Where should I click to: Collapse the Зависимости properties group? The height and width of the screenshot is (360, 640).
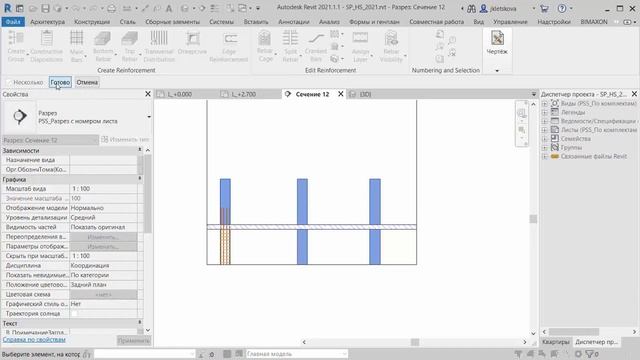point(140,150)
